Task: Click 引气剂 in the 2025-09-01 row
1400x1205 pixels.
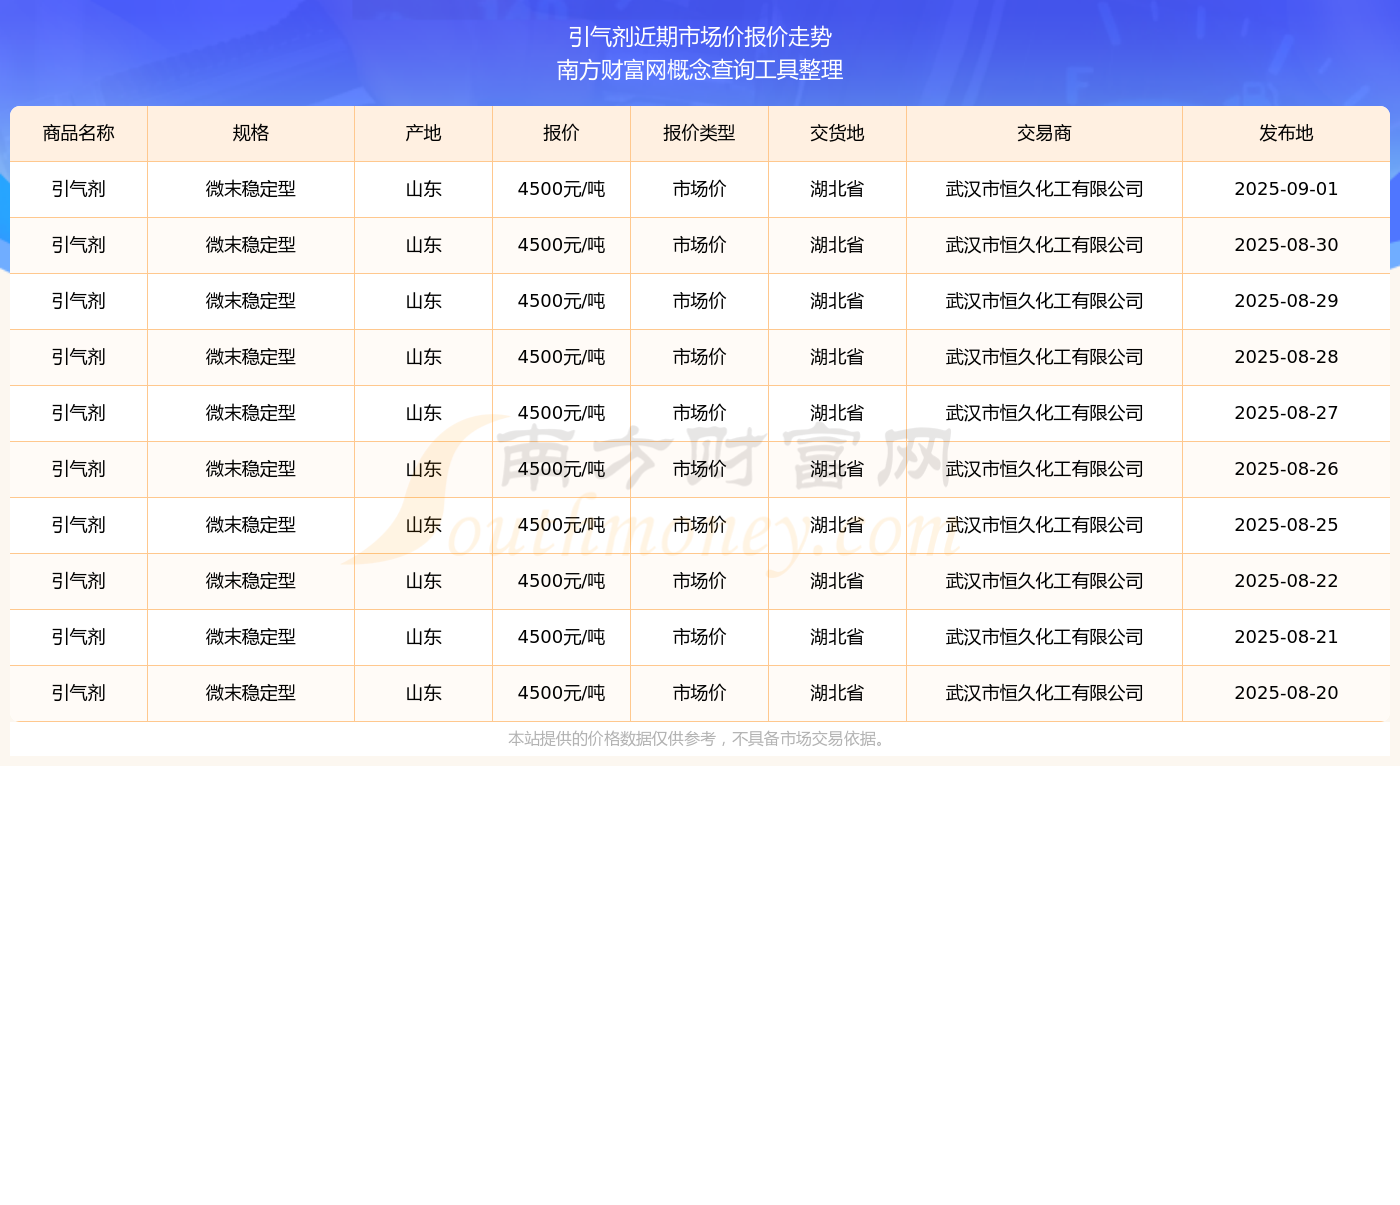Action: (x=79, y=189)
